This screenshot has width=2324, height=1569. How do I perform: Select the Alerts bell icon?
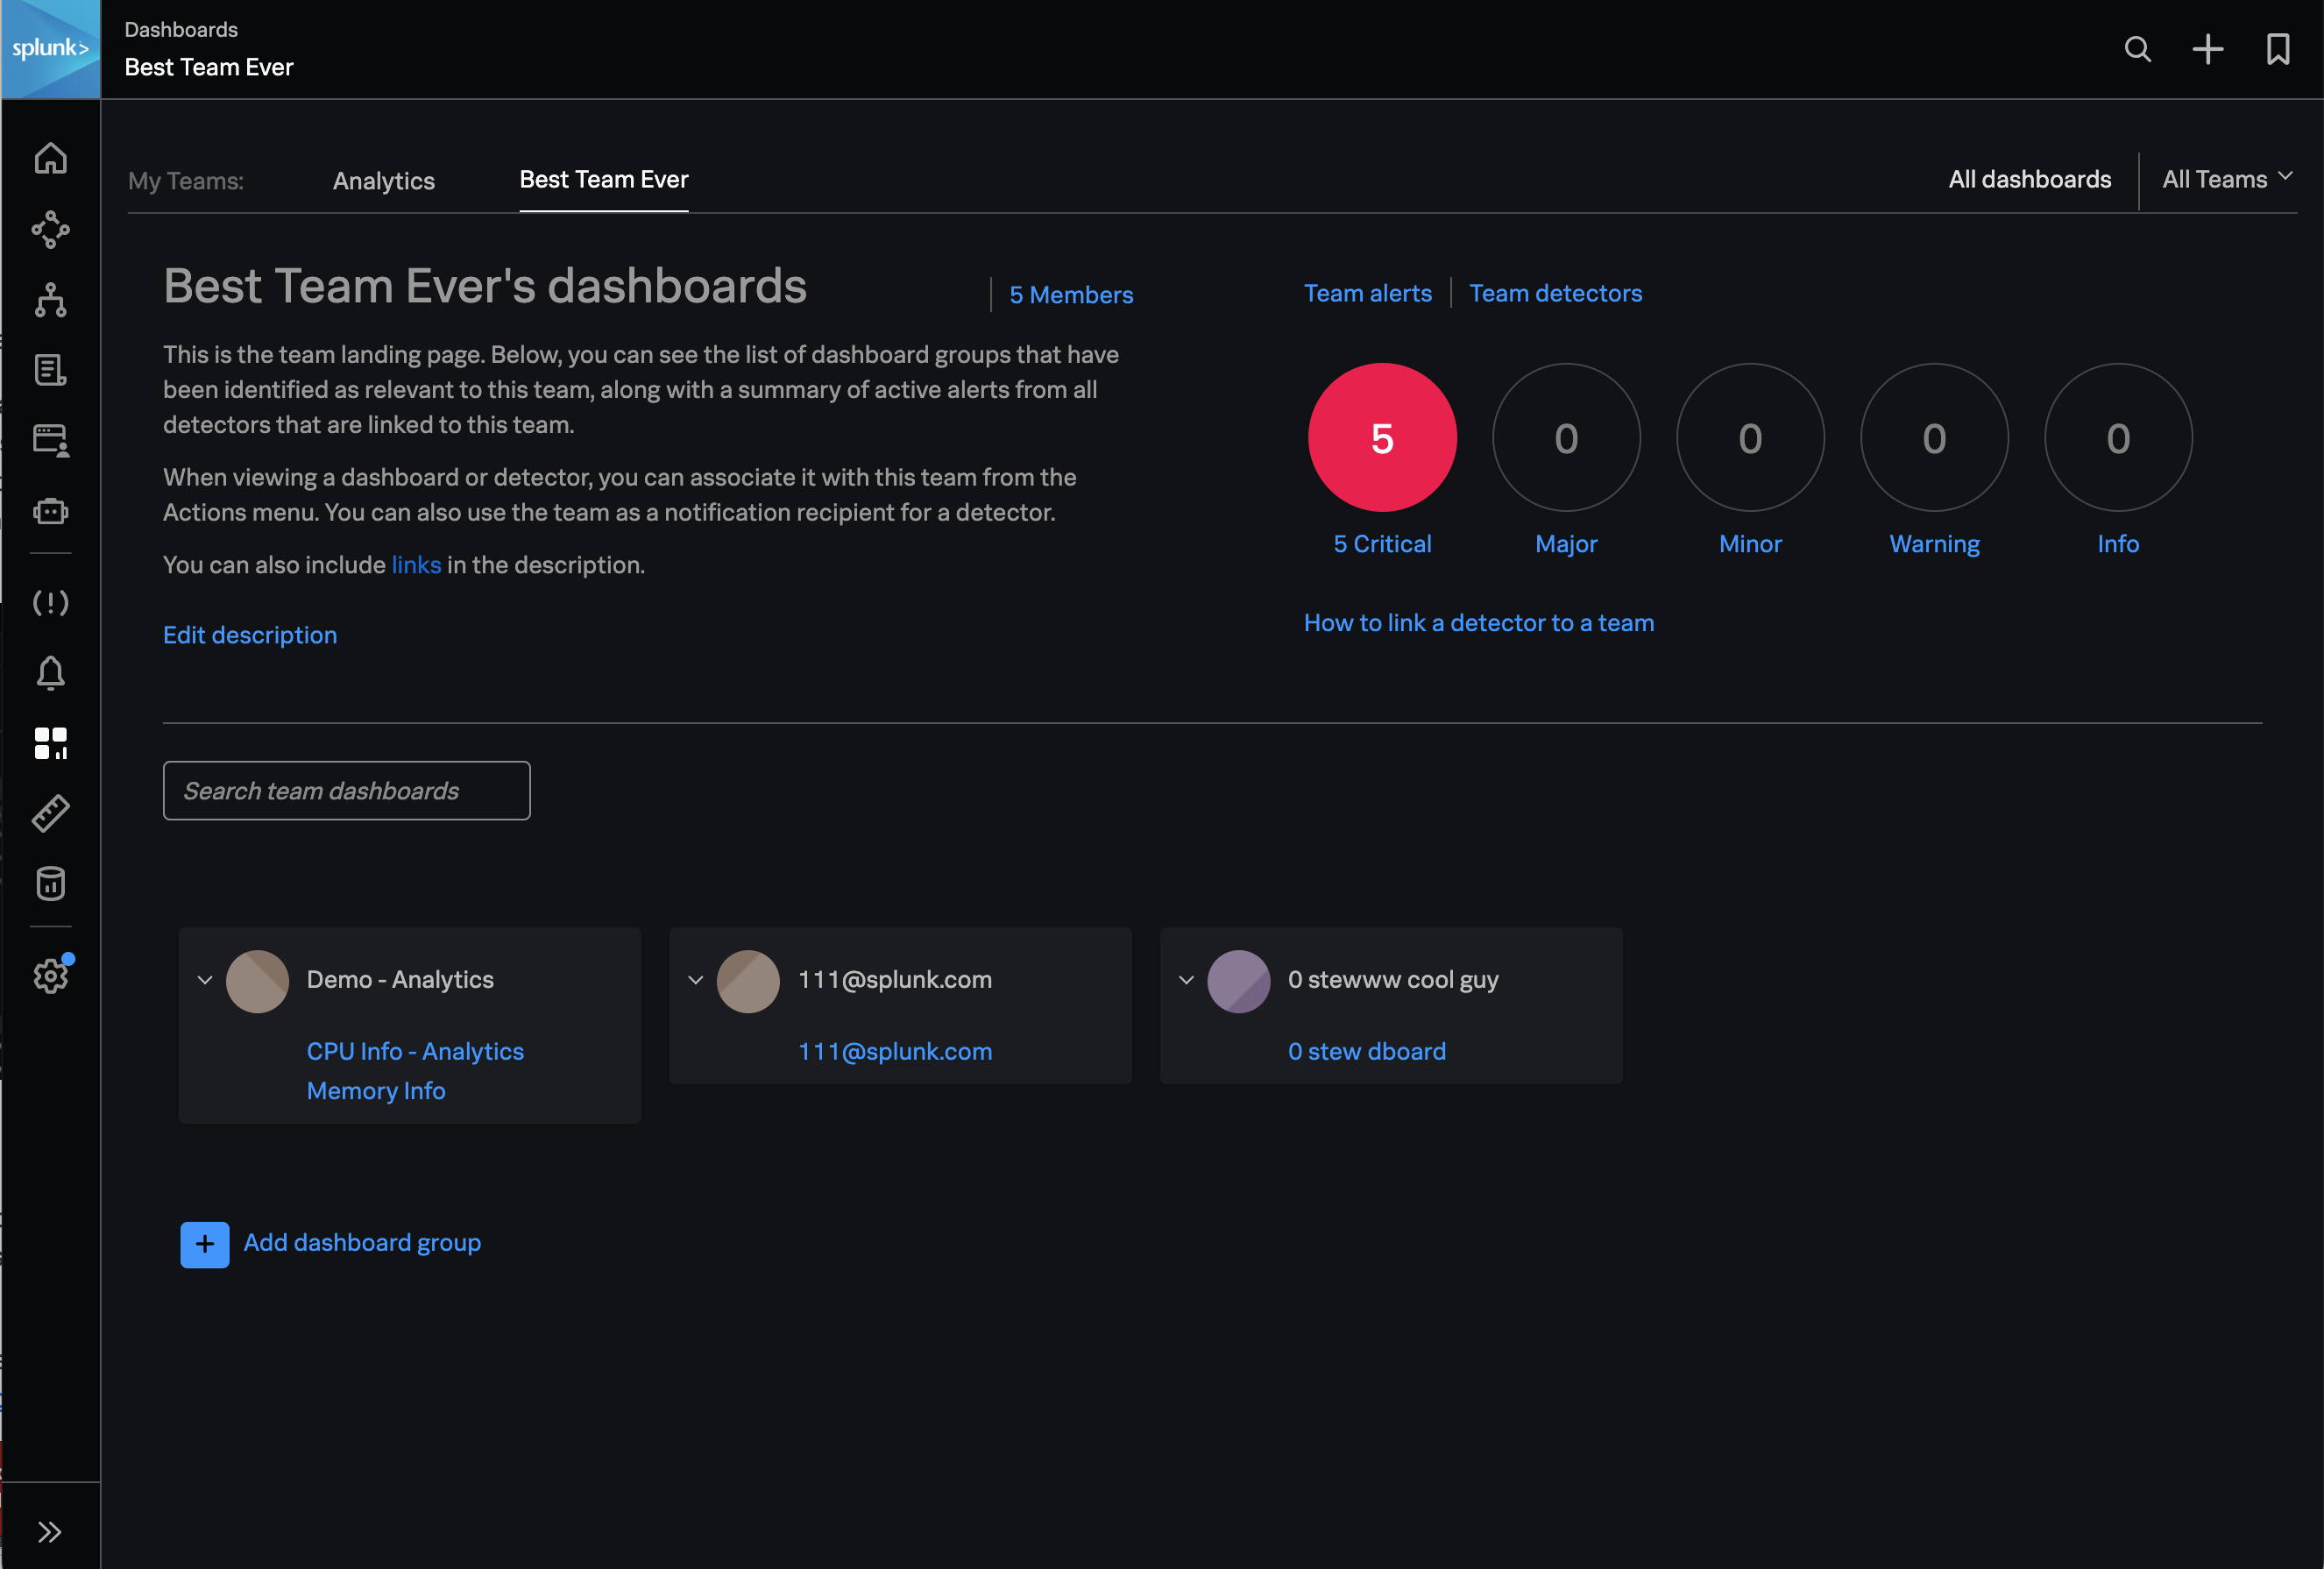tap(51, 672)
